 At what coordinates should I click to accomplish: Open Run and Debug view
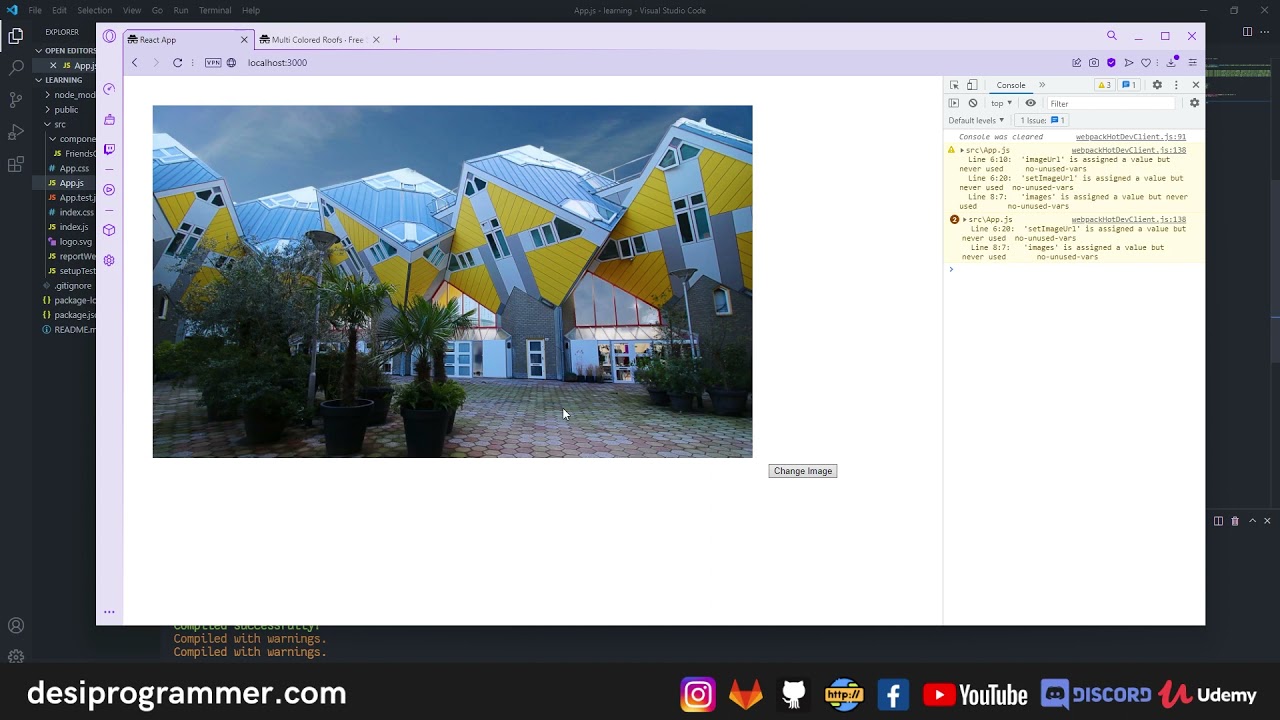point(15,132)
